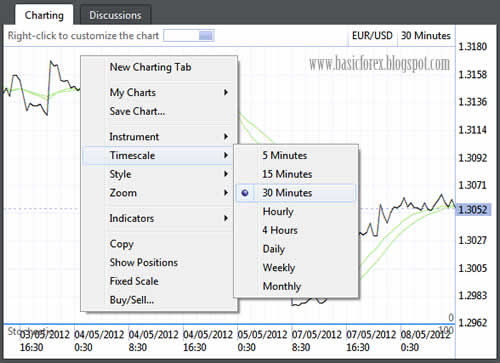
Task: Click Buy/Sell... in context menu
Action: click(x=132, y=300)
